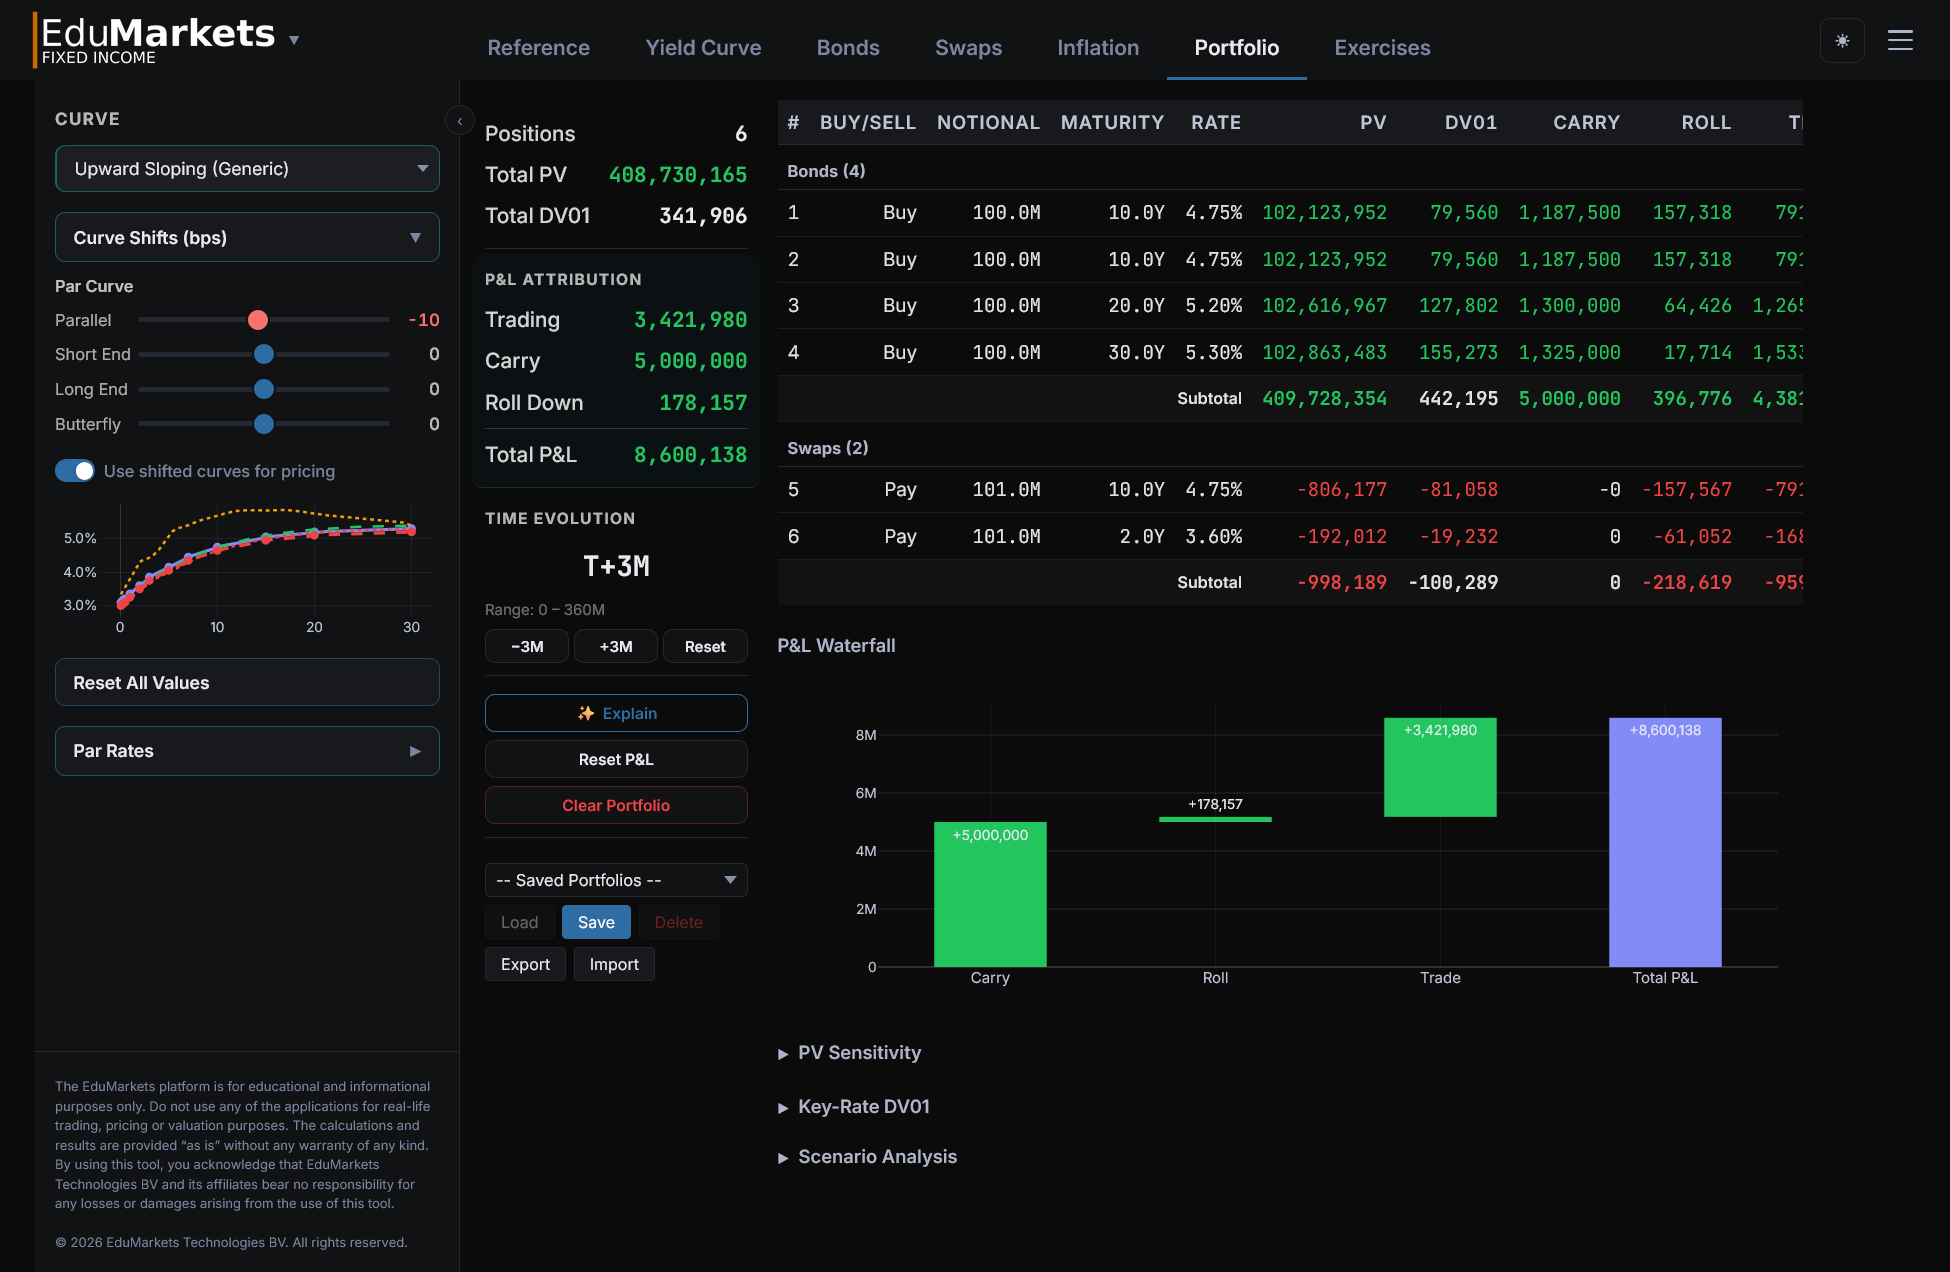Open the Saved Portfolios dropdown

[615, 880]
